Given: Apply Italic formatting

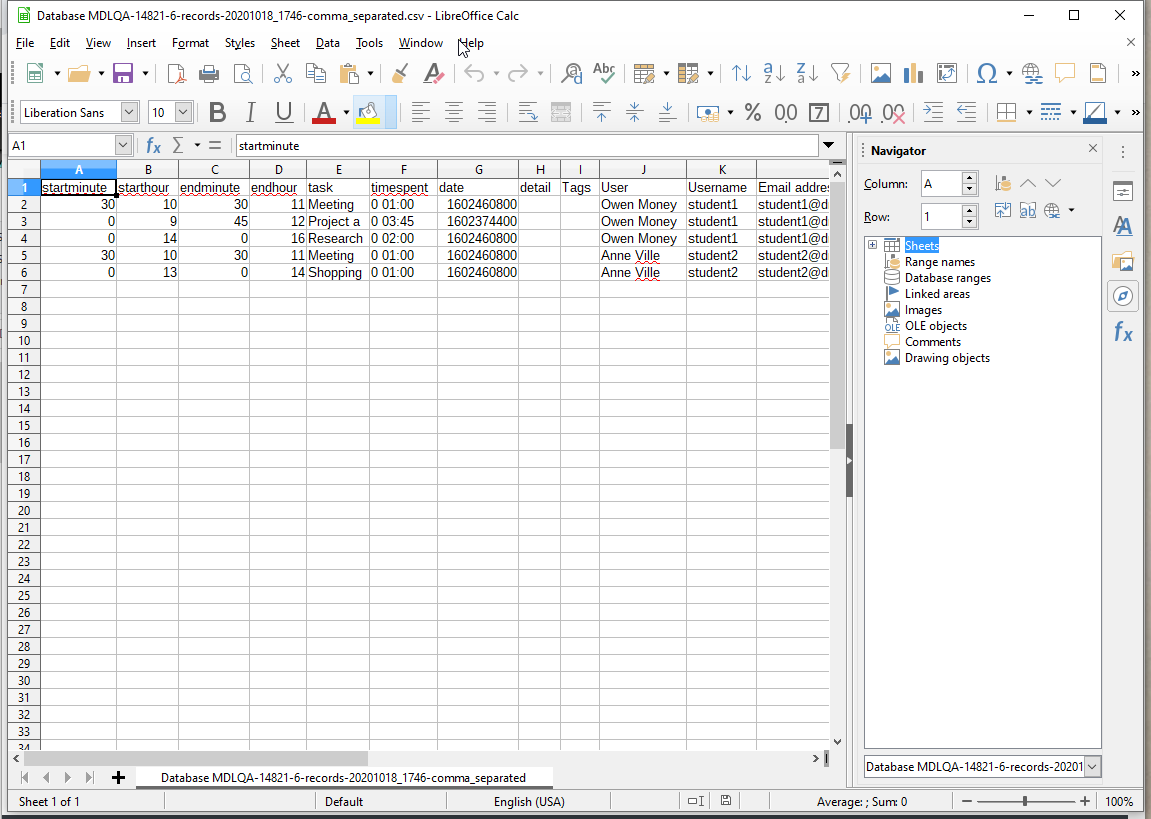Looking at the screenshot, I should pyautogui.click(x=250, y=112).
